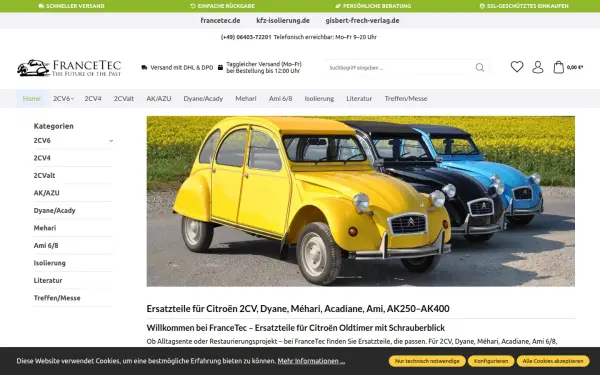Open the user account icon
This screenshot has width=600, height=375.
(x=538, y=67)
